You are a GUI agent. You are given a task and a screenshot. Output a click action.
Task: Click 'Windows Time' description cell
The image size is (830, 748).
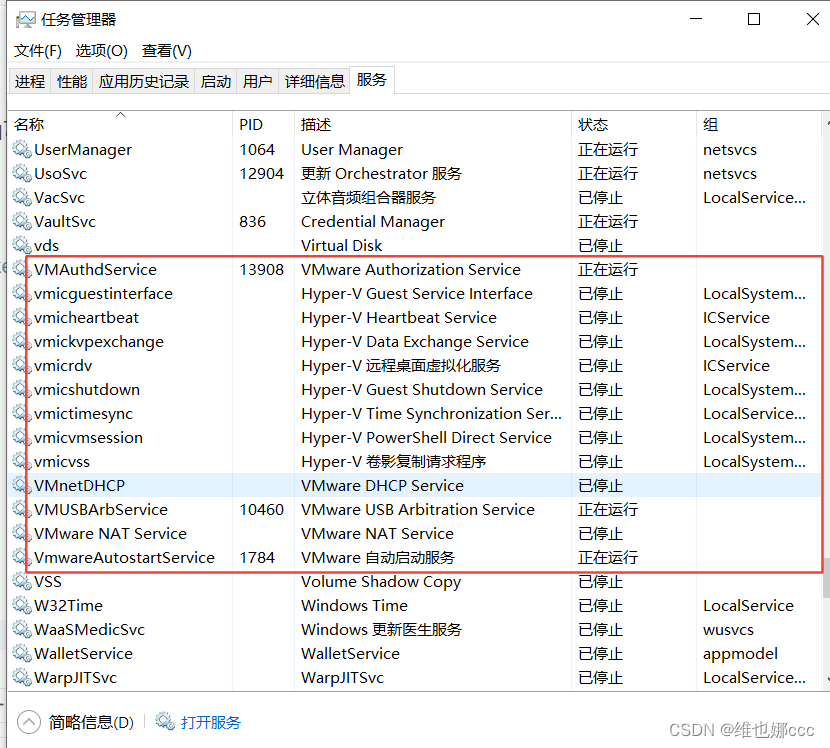click(x=355, y=606)
